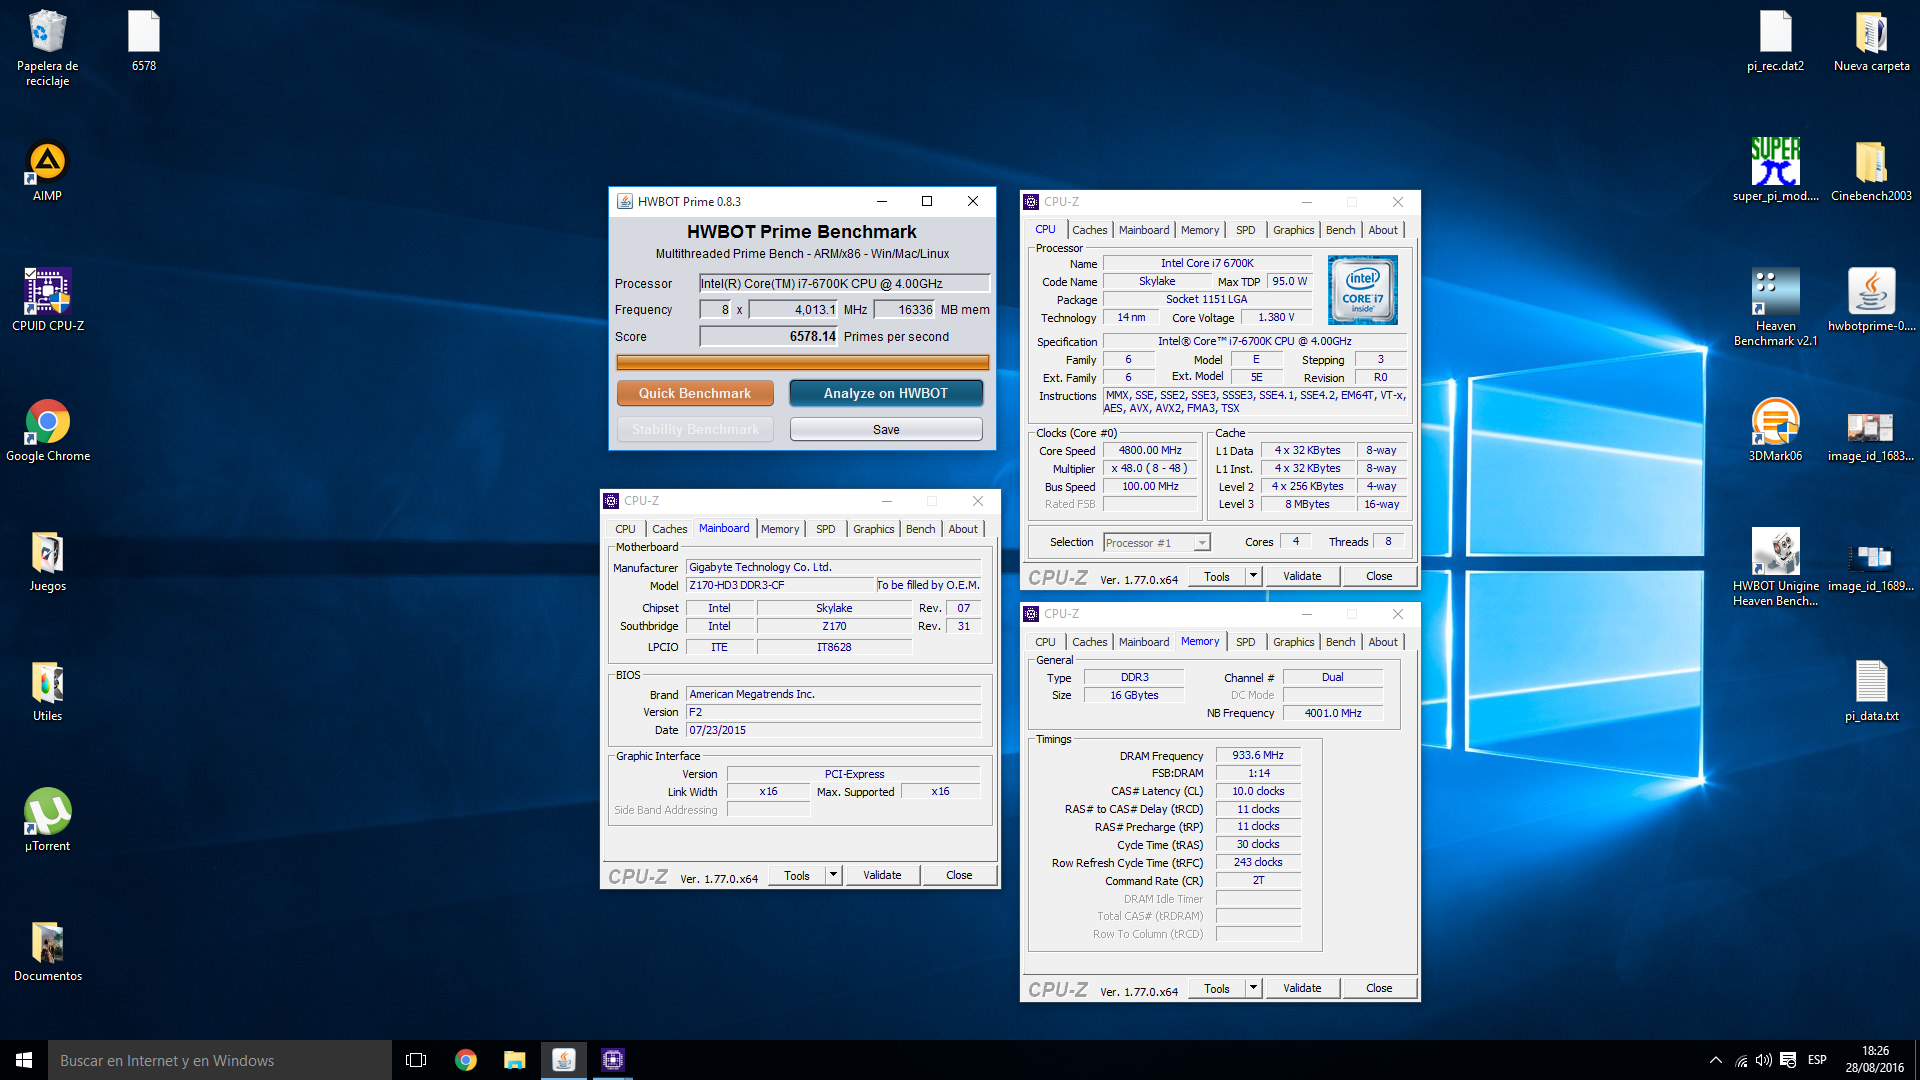Click the Processor field in HWBOT Prime
Screen dimensions: 1920x1080
[x=844, y=283]
